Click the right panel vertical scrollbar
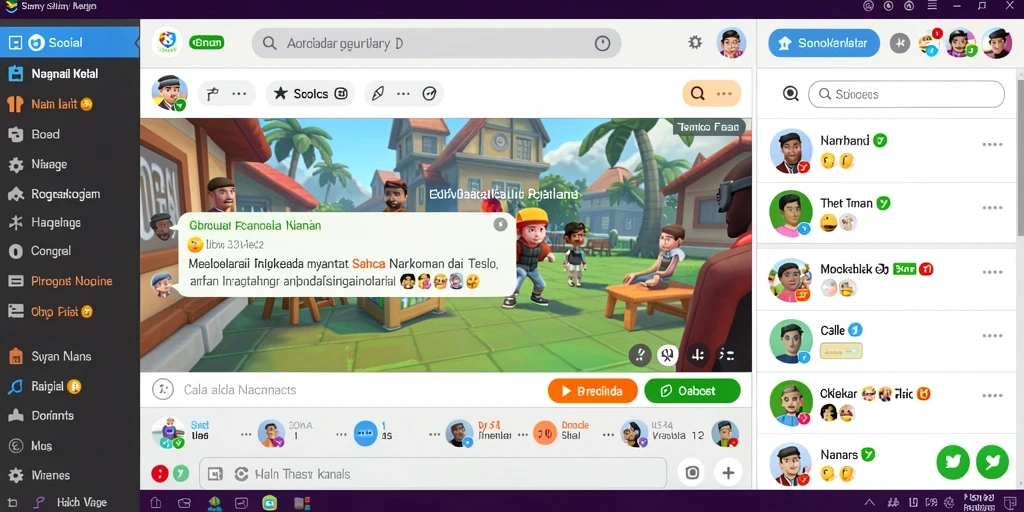Screen dimensions: 1024x512 coord(1019,152)
